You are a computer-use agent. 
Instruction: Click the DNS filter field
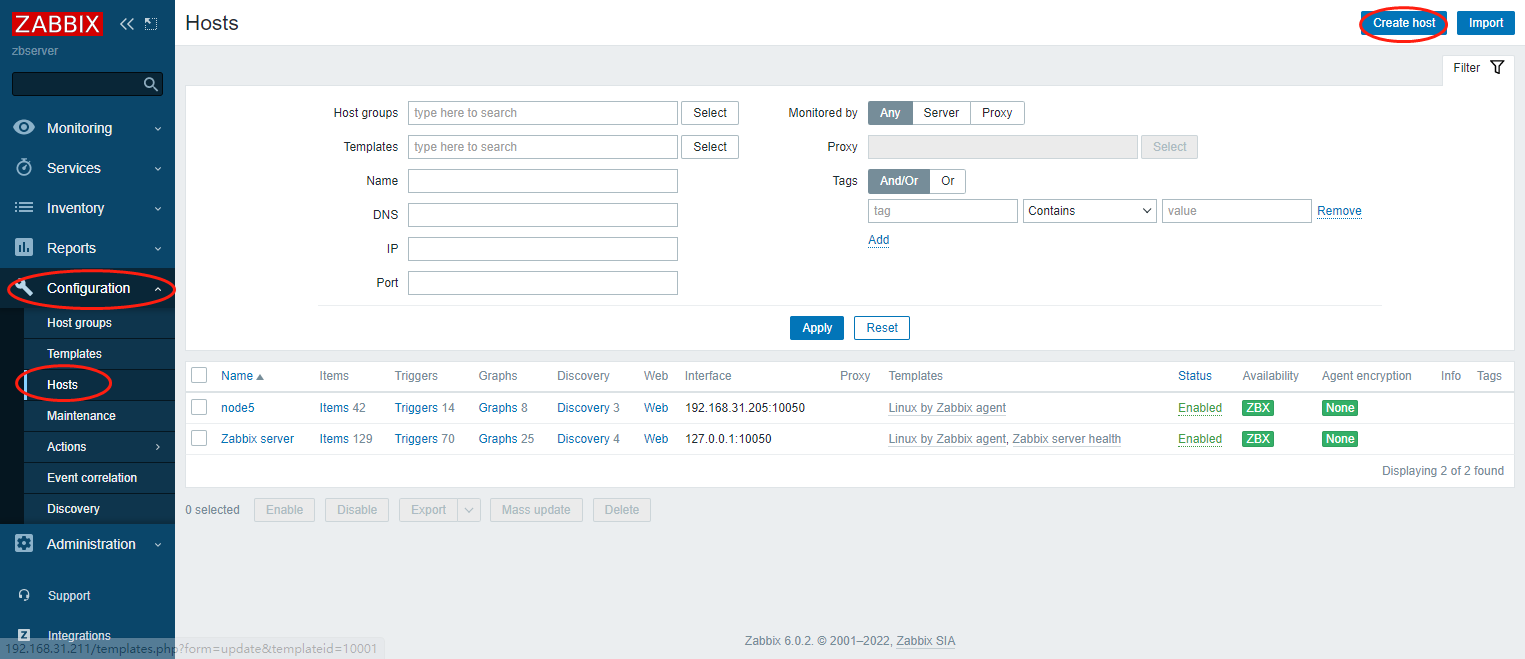tap(543, 215)
